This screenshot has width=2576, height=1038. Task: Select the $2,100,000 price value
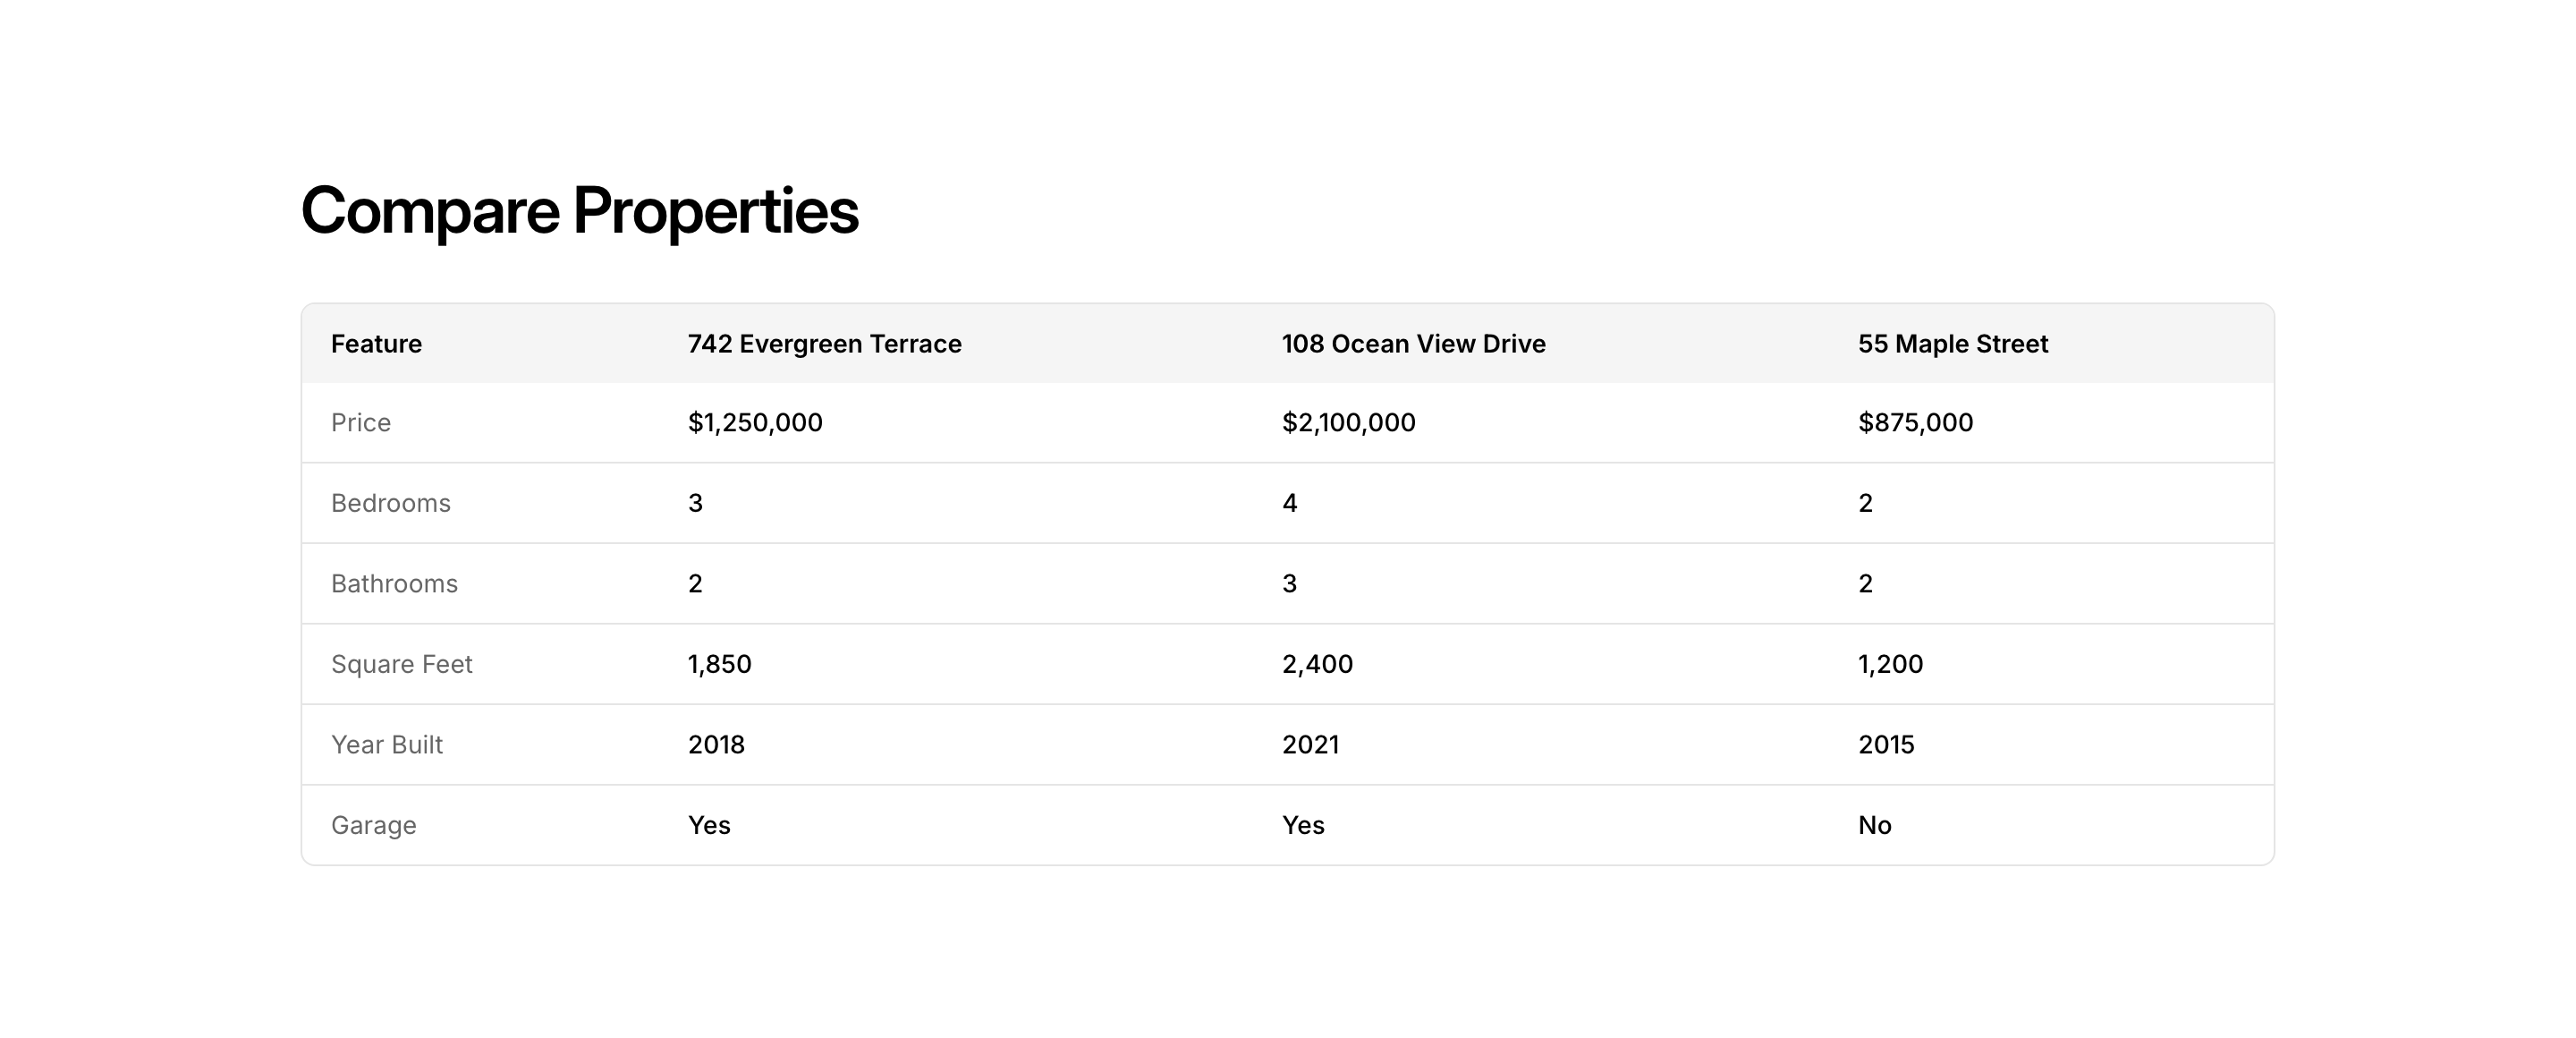[x=1348, y=423]
